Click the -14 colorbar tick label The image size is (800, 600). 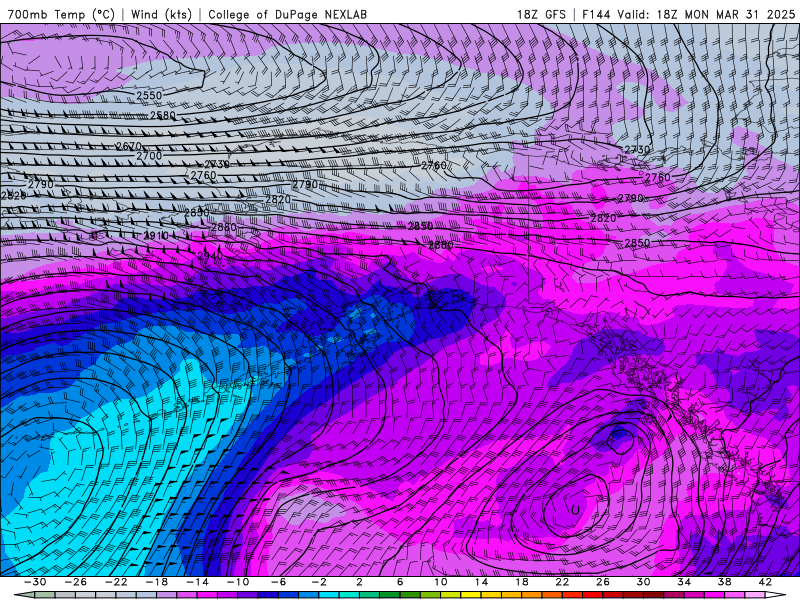click(x=197, y=582)
